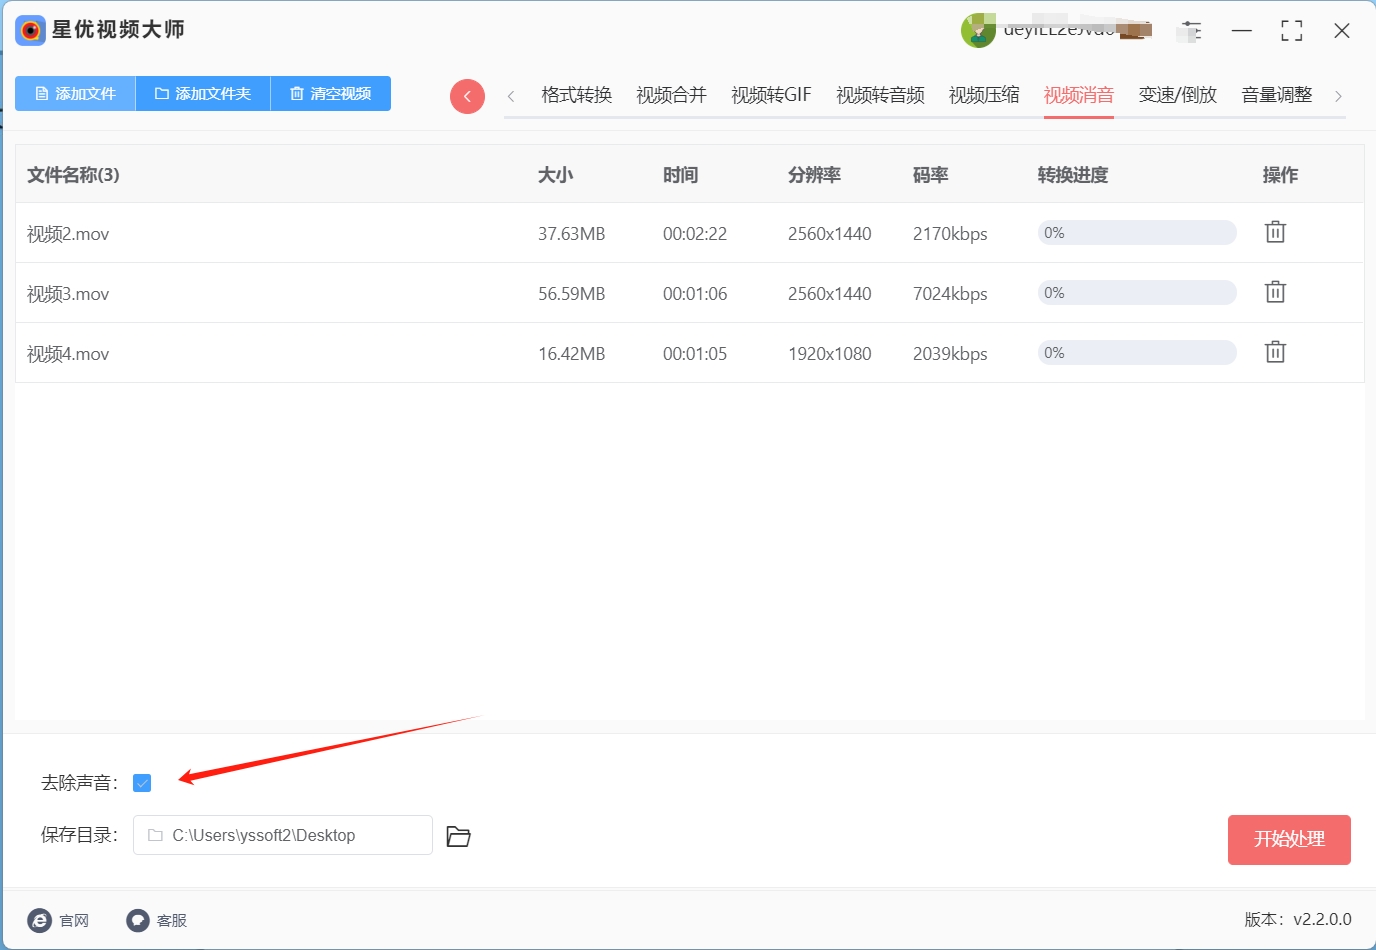This screenshot has width=1376, height=950.
Task: Uncheck the 去除声音 checkbox
Action: click(x=142, y=783)
